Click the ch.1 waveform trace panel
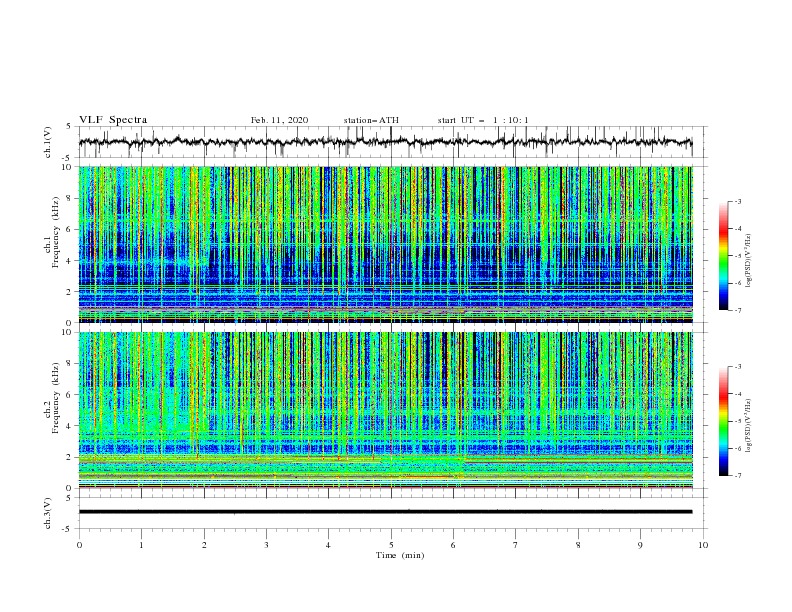The width and height of the screenshot is (792, 612). tap(393, 142)
